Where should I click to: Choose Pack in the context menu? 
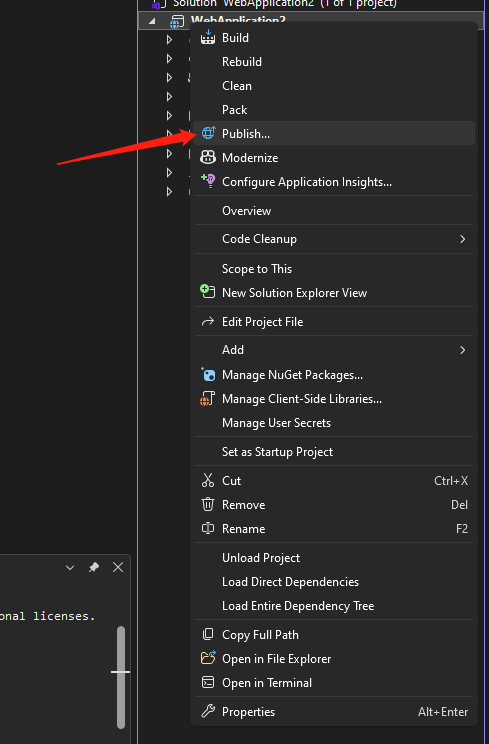pyautogui.click(x=334, y=110)
